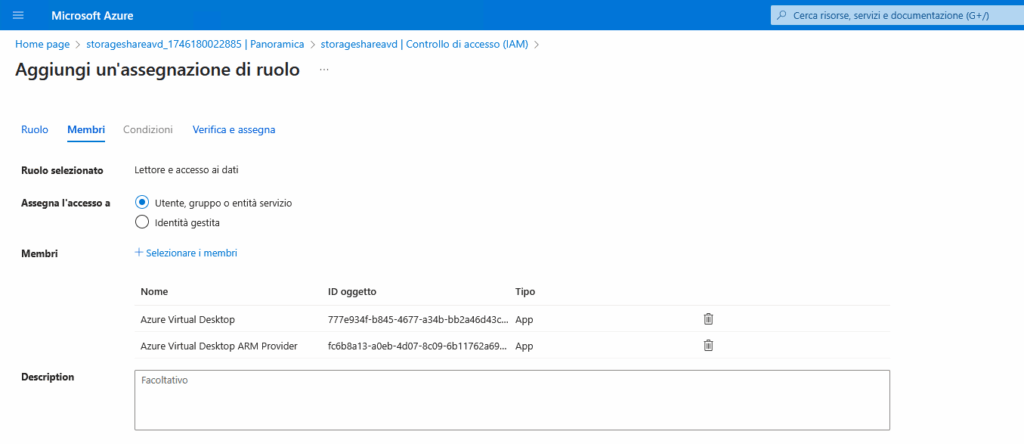Screen dimensions: 1024x444
Task: Open storageshareavd_1746180022885 Panoramica breadcrumb
Action: [x=195, y=45]
